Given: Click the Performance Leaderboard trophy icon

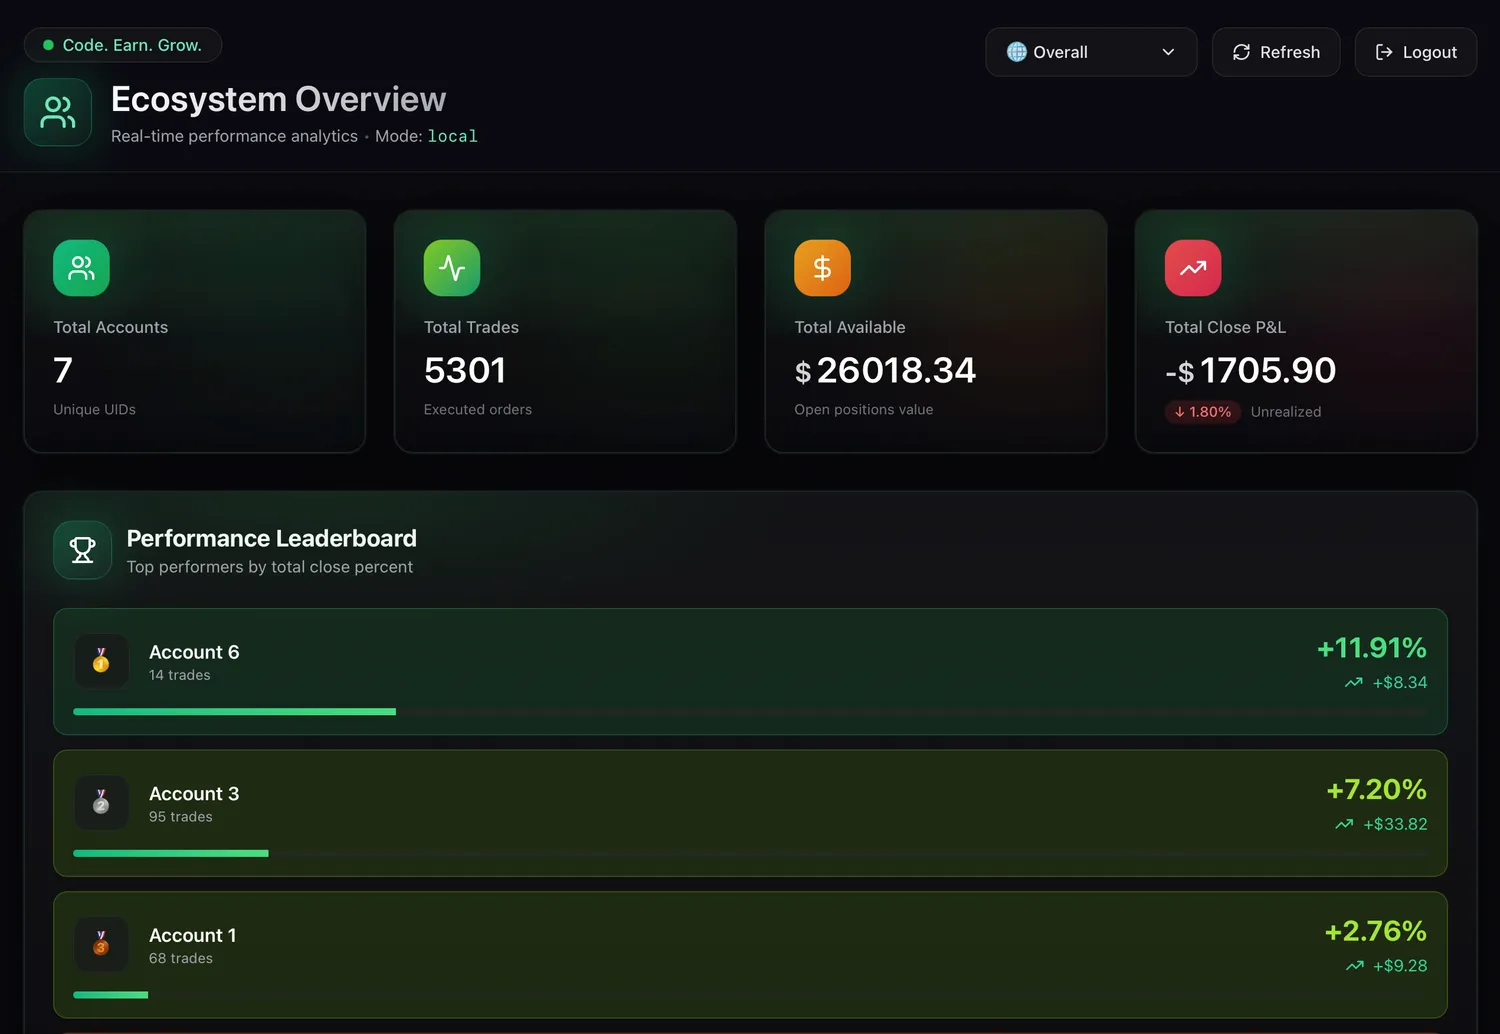Looking at the screenshot, I should pos(82,550).
